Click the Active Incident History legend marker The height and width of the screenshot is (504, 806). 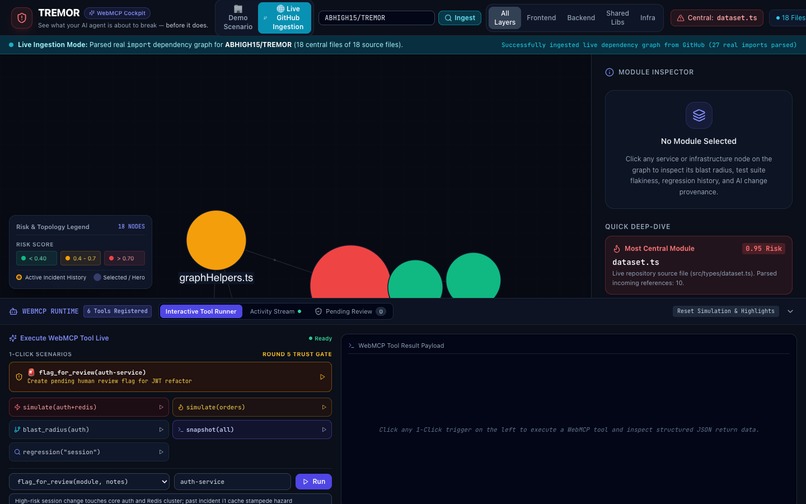tap(19, 277)
